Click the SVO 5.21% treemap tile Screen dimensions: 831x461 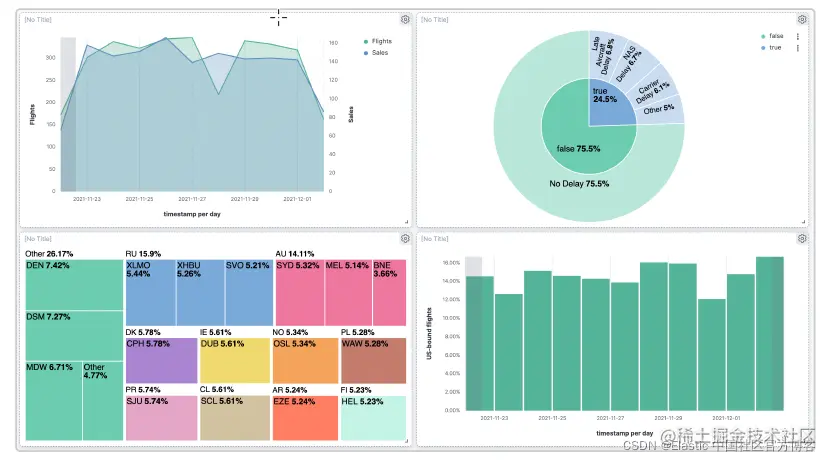(x=249, y=292)
